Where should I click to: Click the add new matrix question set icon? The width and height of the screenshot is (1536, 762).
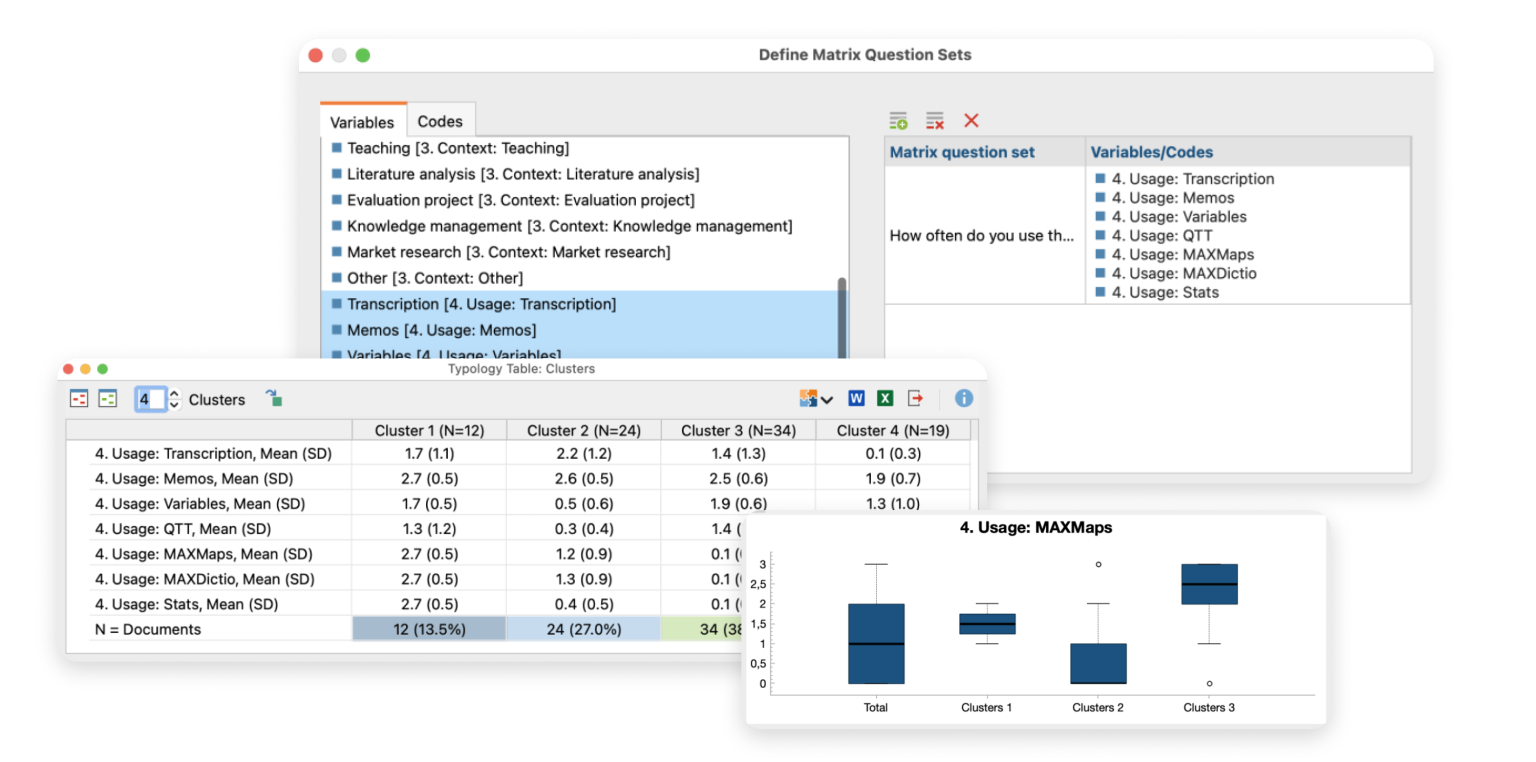pos(898,121)
